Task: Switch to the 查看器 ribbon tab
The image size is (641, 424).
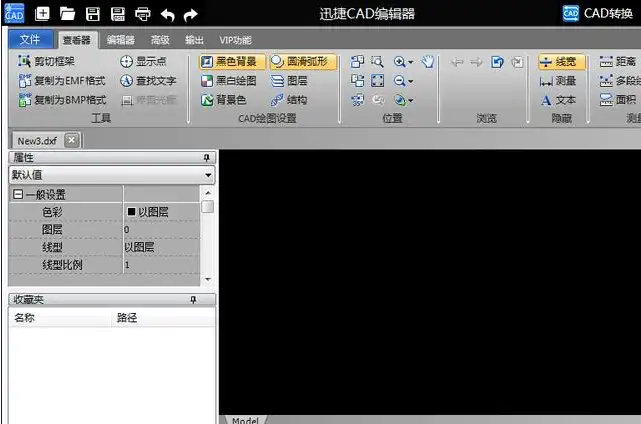Action: pyautogui.click(x=77, y=40)
